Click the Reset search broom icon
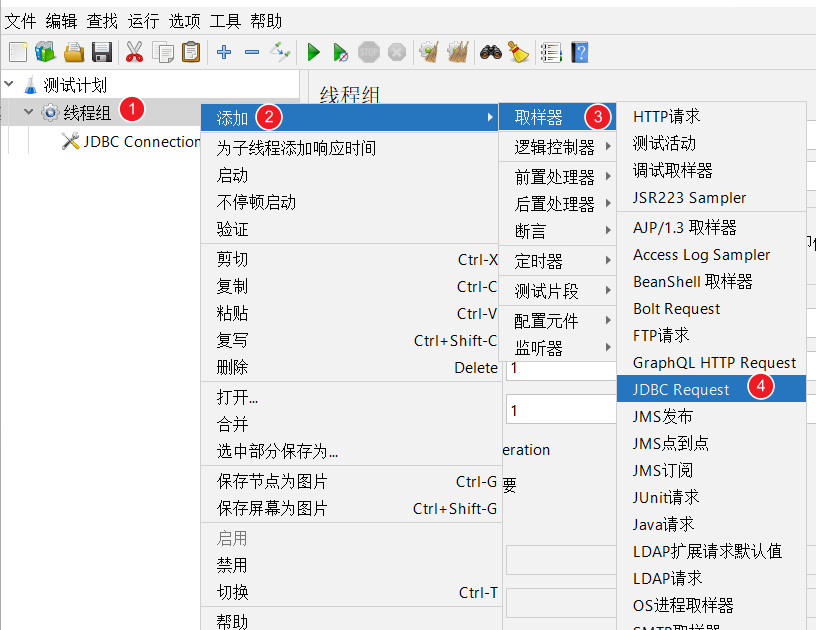Image resolution: width=816 pixels, height=630 pixels. [518, 52]
